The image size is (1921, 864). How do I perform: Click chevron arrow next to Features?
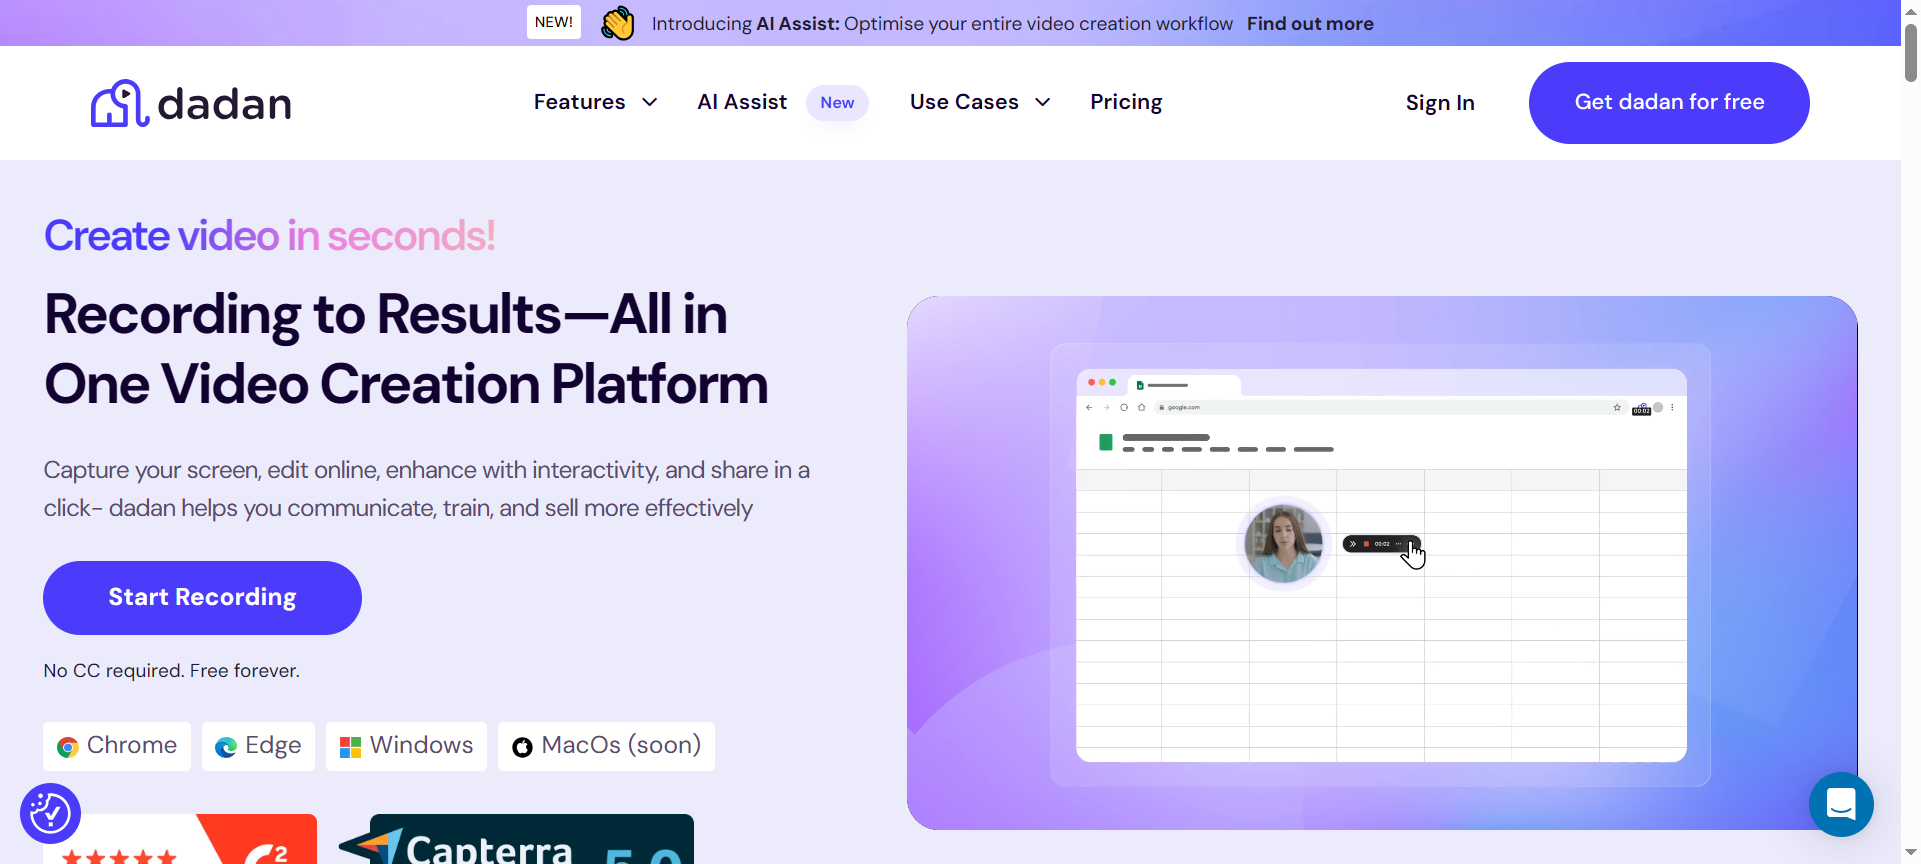(650, 102)
